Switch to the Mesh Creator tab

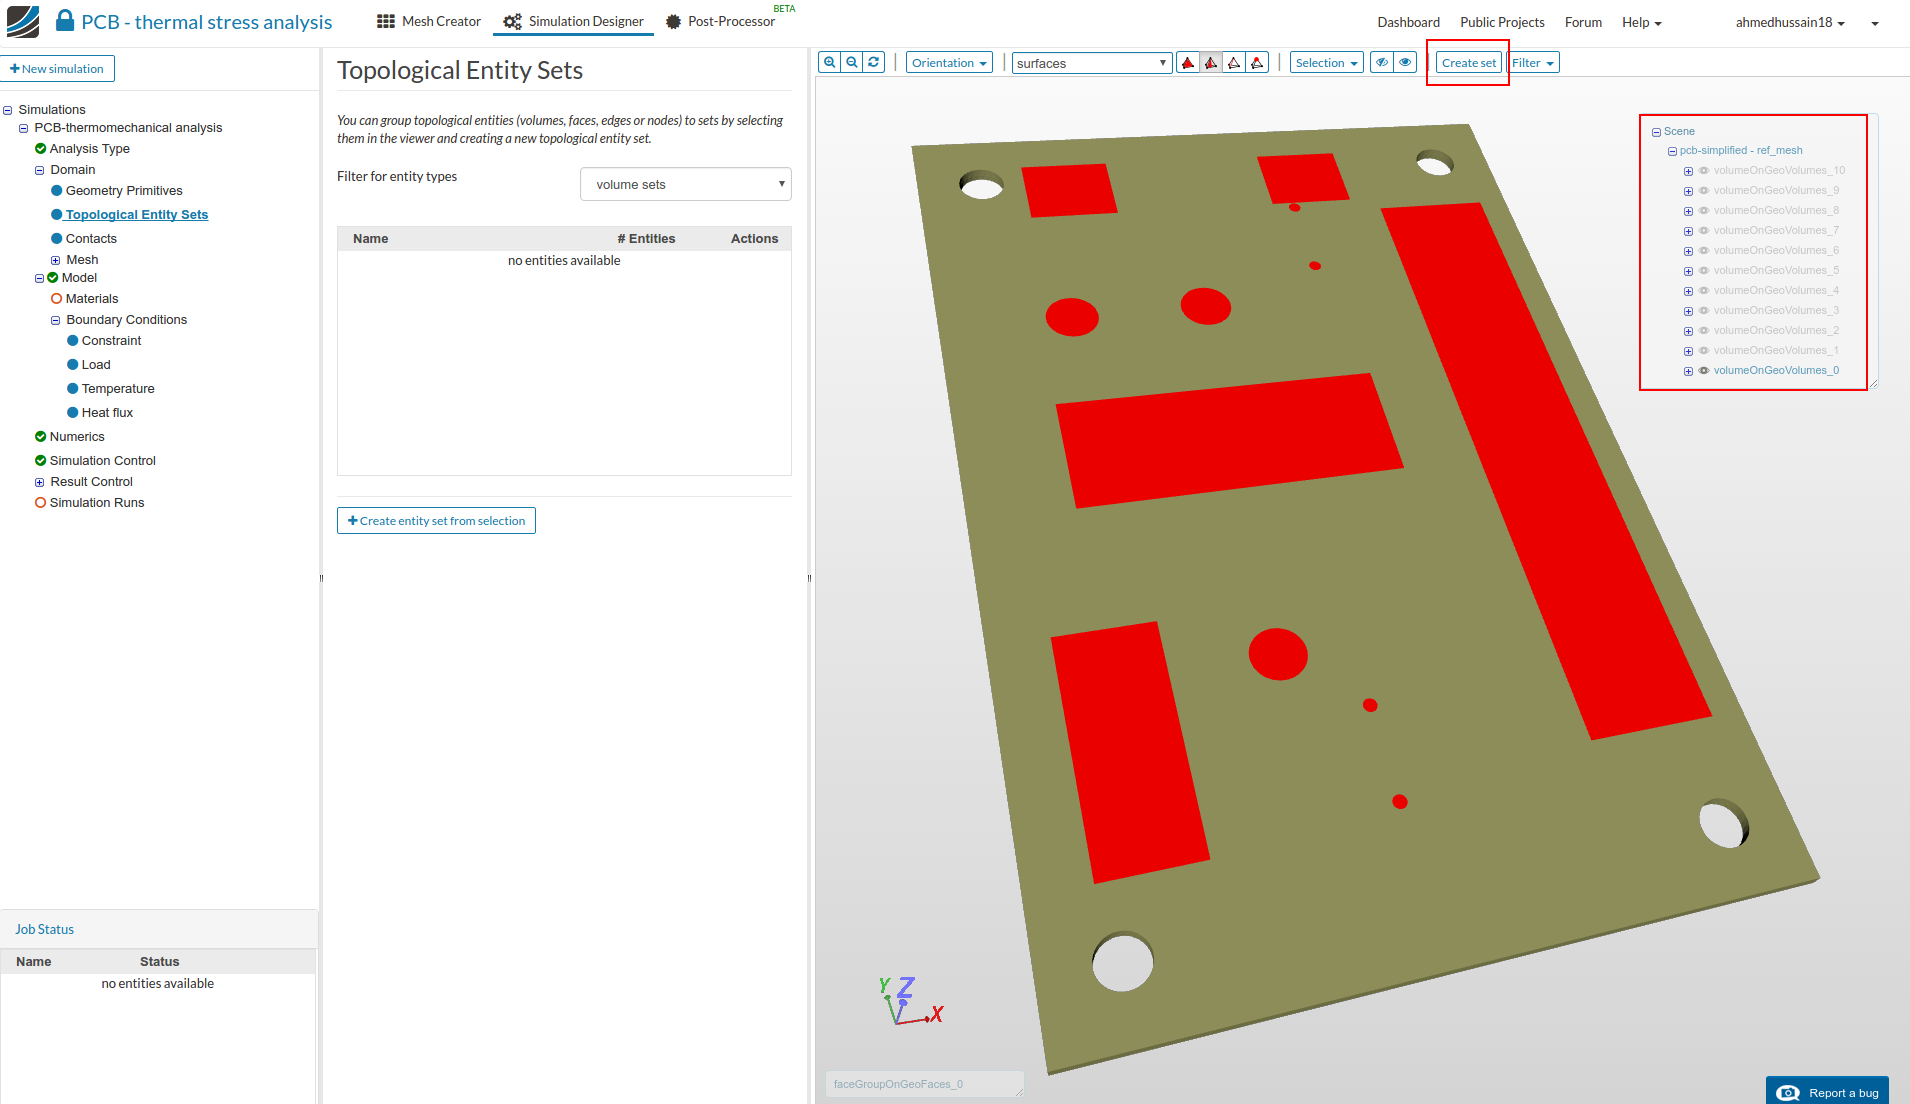coord(429,21)
